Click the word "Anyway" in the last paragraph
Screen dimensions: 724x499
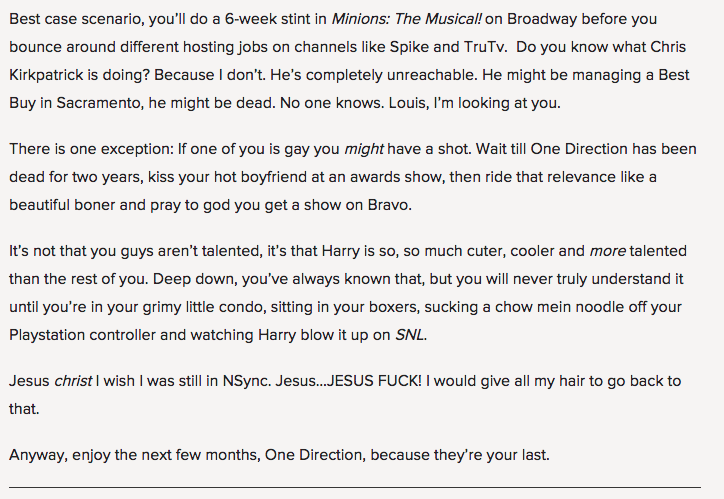[37, 454]
